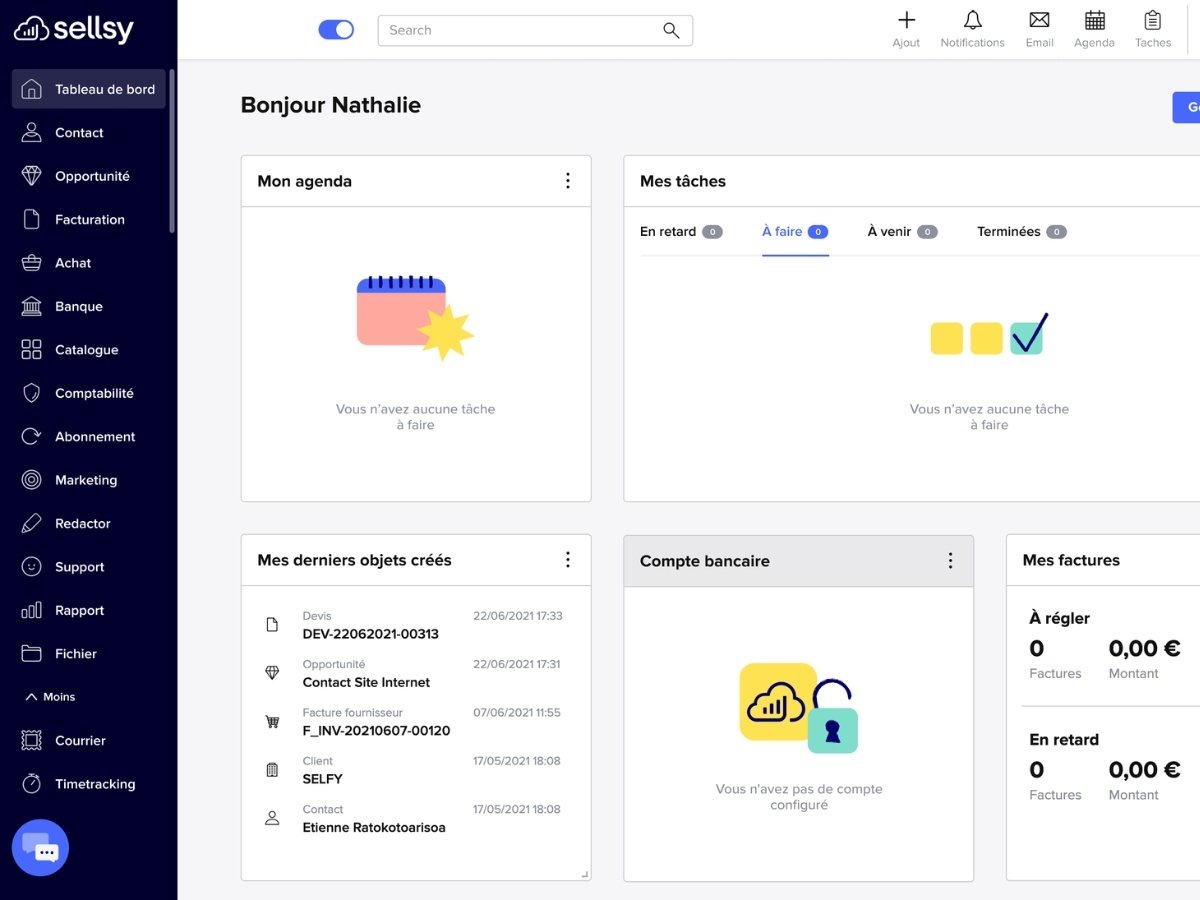Collapse sidebar with Moins chevron
The image size is (1200, 900).
pos(50,697)
